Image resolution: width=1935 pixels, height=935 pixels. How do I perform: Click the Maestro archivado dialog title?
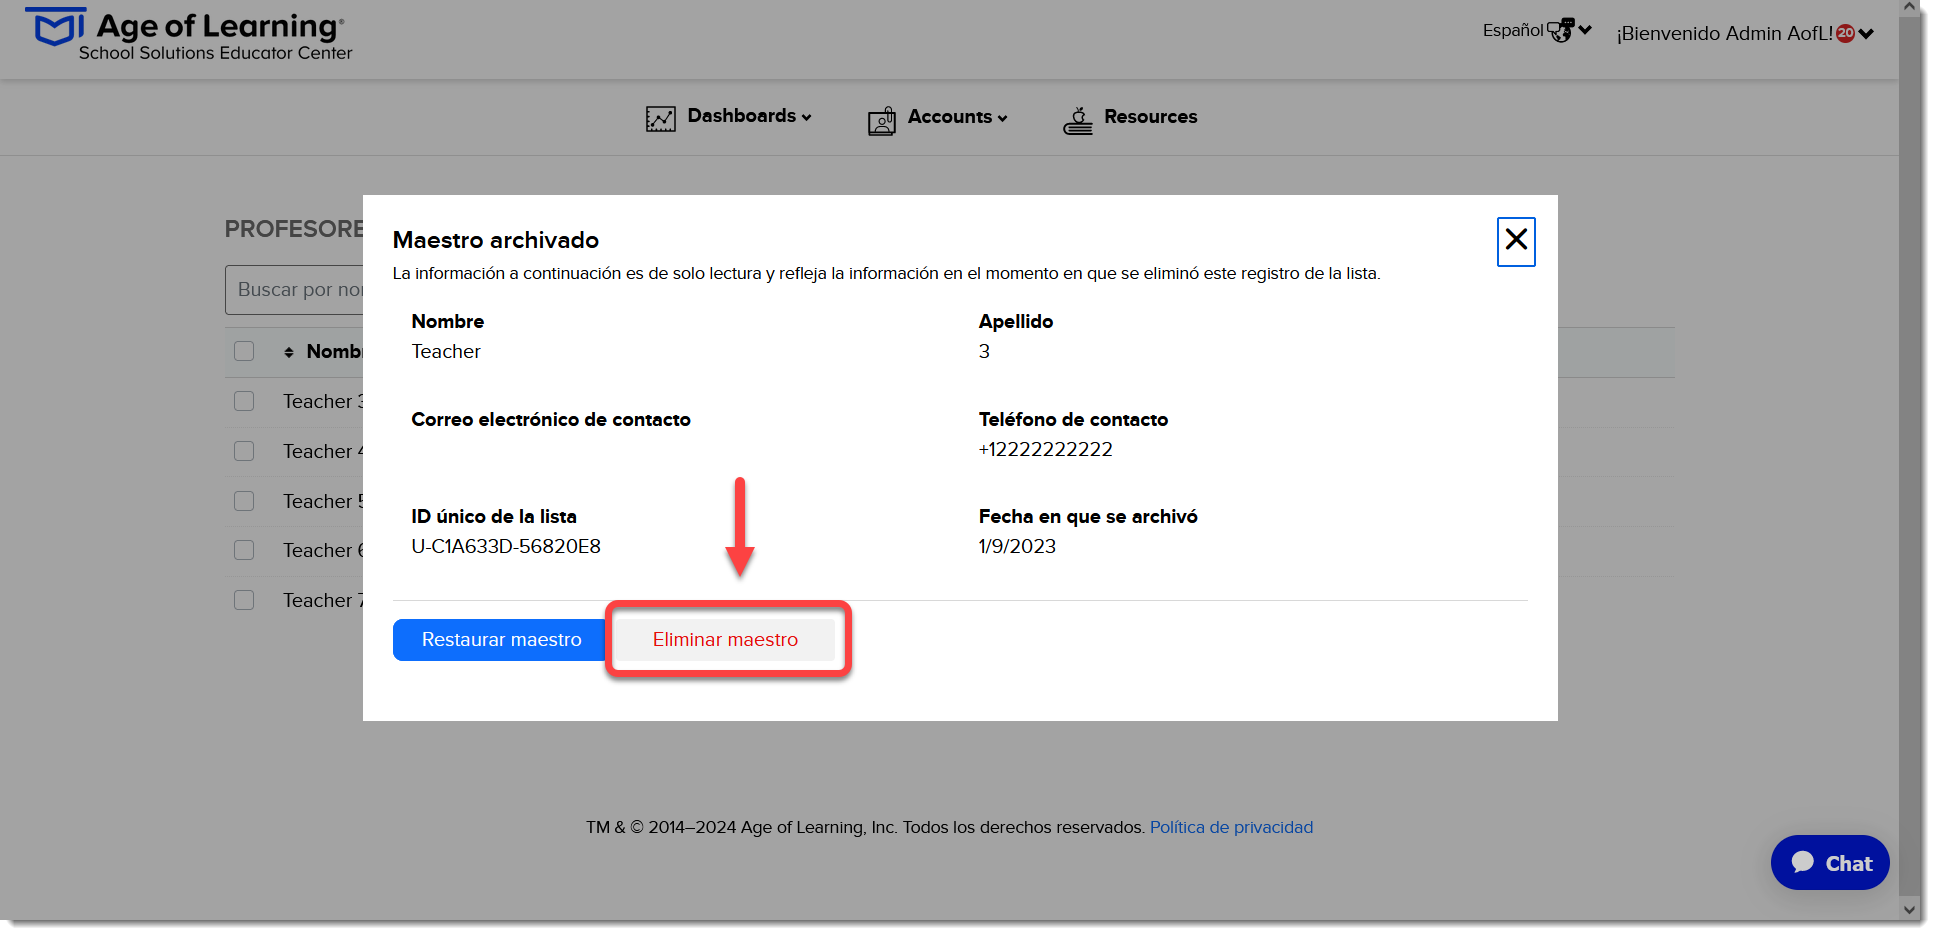(496, 240)
